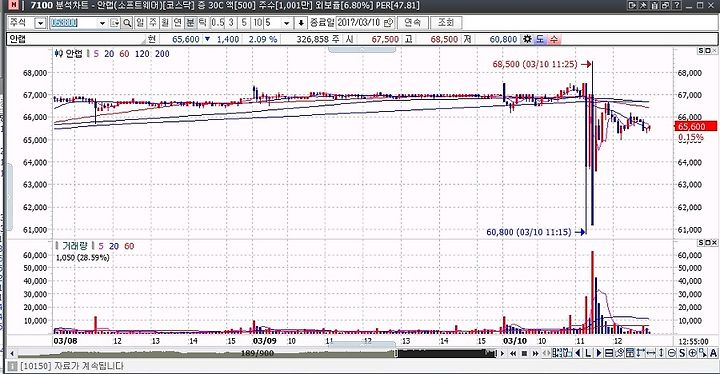Click the title bar export icon

(632, 5)
